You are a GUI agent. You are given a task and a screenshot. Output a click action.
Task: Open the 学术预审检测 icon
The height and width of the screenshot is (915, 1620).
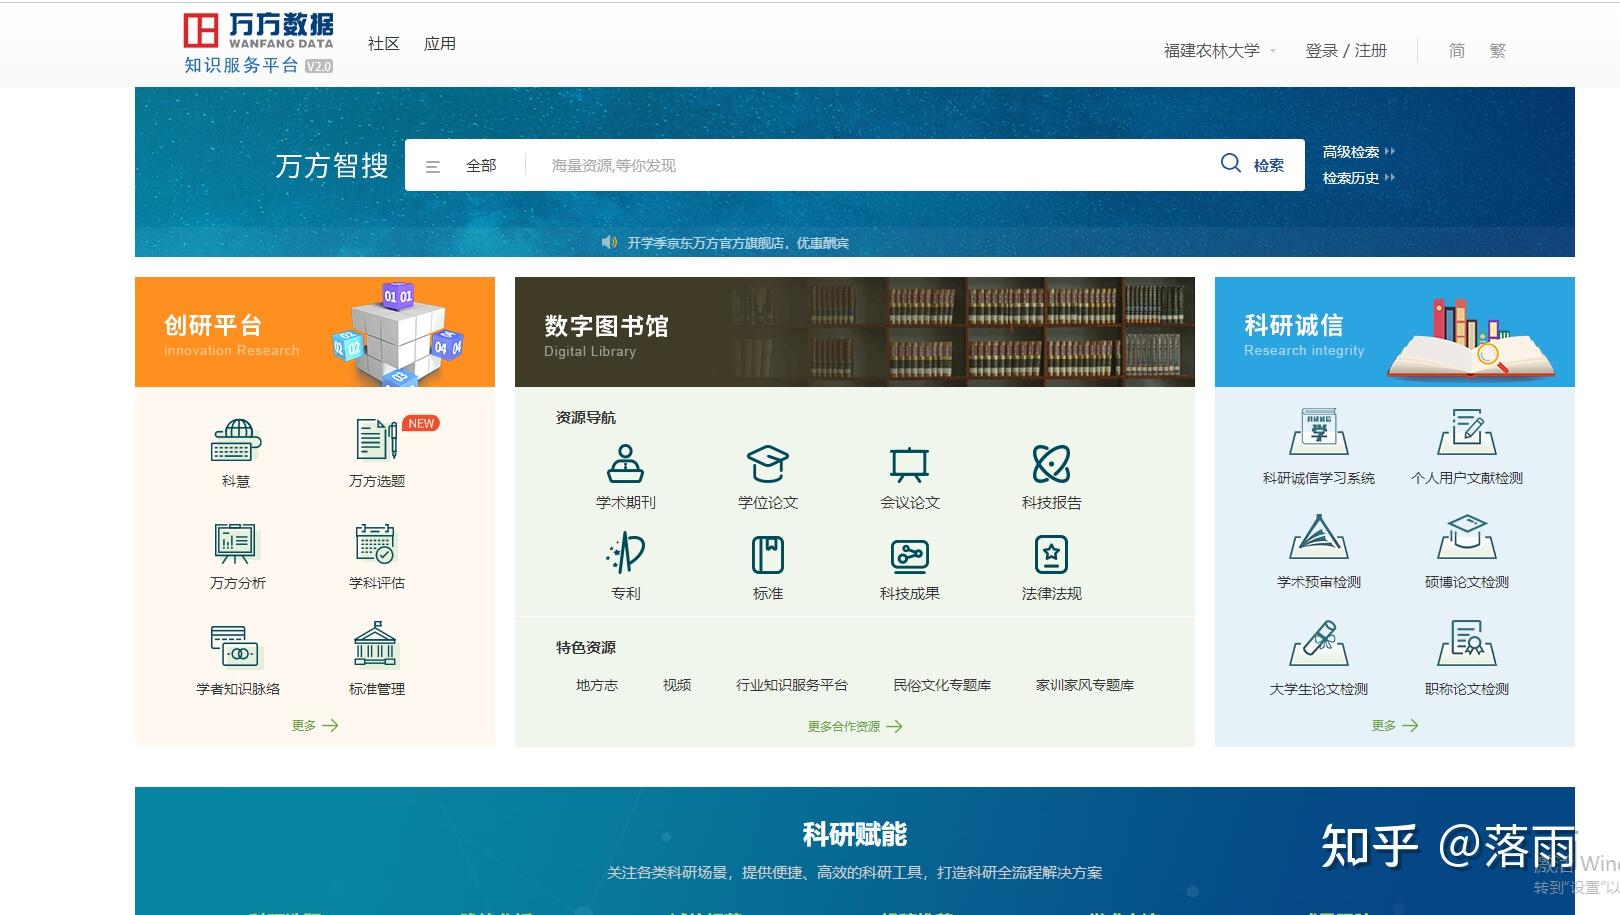point(1319,537)
